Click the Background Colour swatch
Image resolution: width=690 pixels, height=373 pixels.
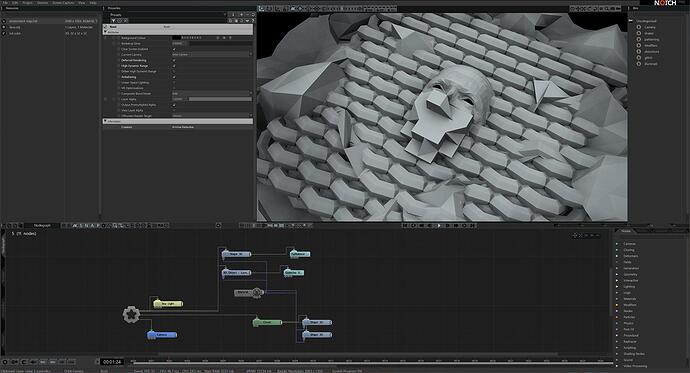176,38
